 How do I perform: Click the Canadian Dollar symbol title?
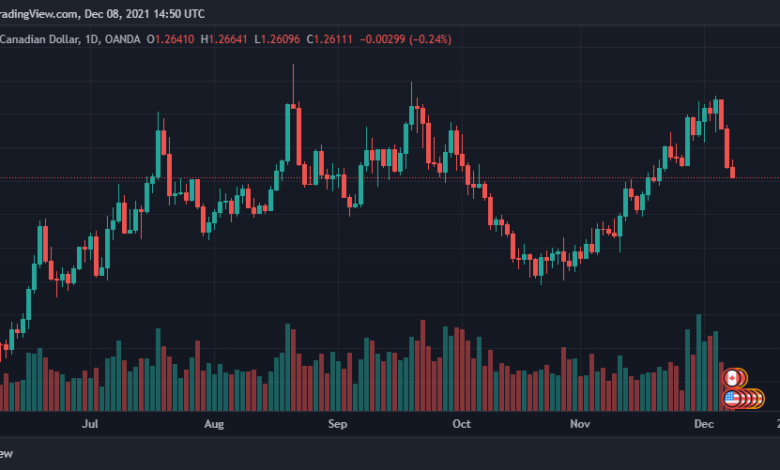point(39,39)
